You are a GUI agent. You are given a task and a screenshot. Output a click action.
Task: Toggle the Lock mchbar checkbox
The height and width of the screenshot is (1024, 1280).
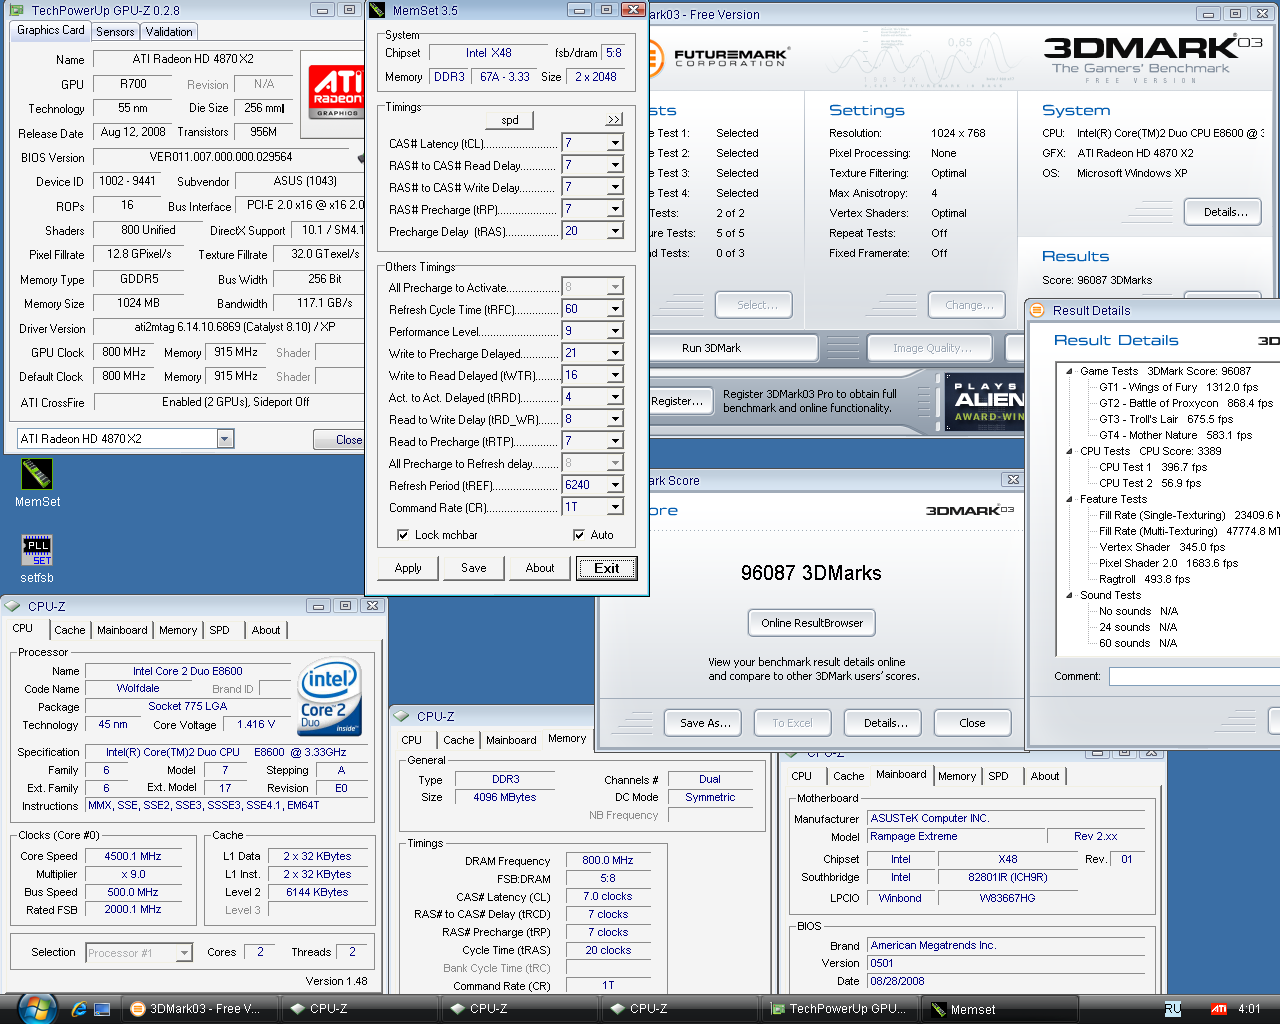coord(403,535)
